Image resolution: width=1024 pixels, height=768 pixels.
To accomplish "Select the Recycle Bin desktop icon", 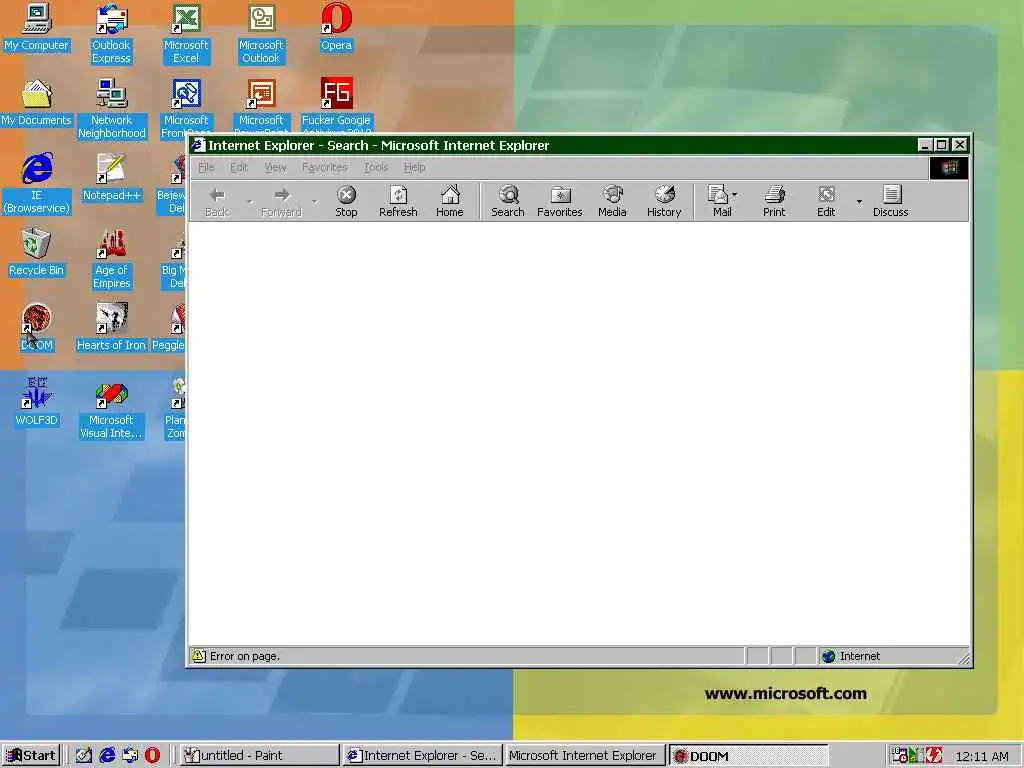I will tap(36, 252).
